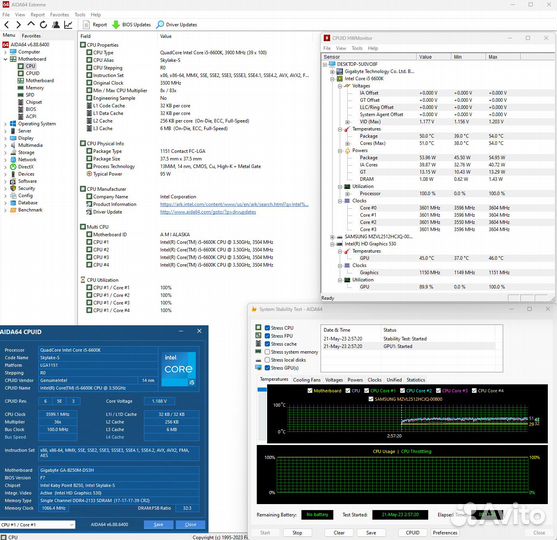
Task: Open the aida64.com Driver Update link
Action: [208, 212]
